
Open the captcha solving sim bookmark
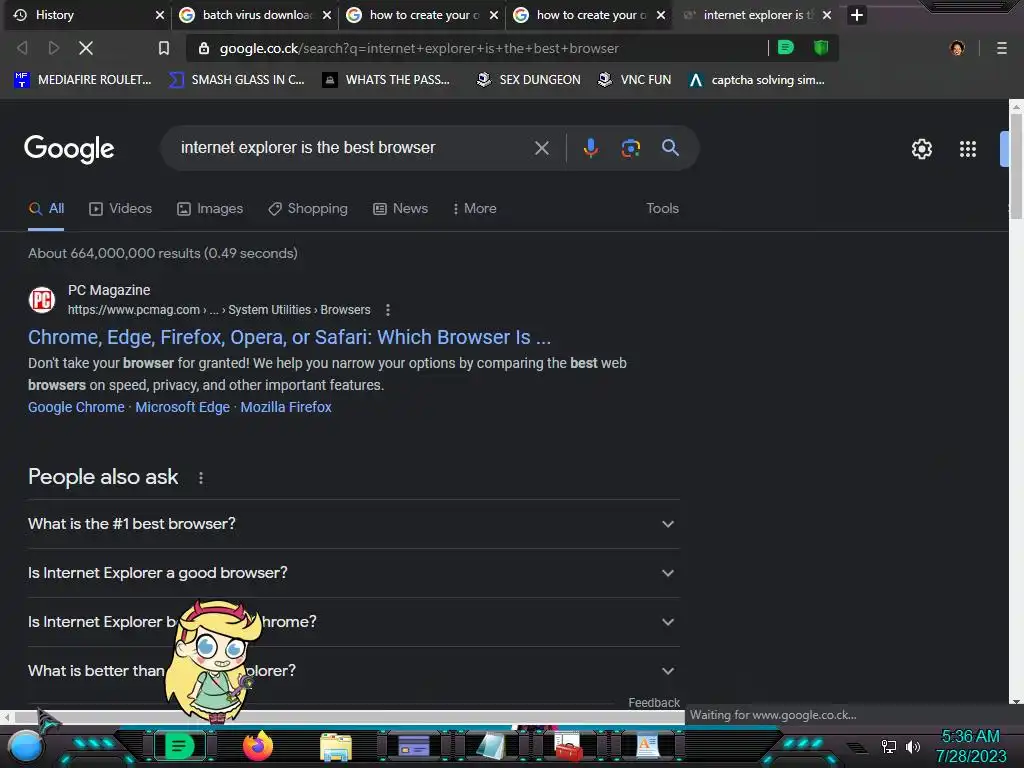coord(757,80)
